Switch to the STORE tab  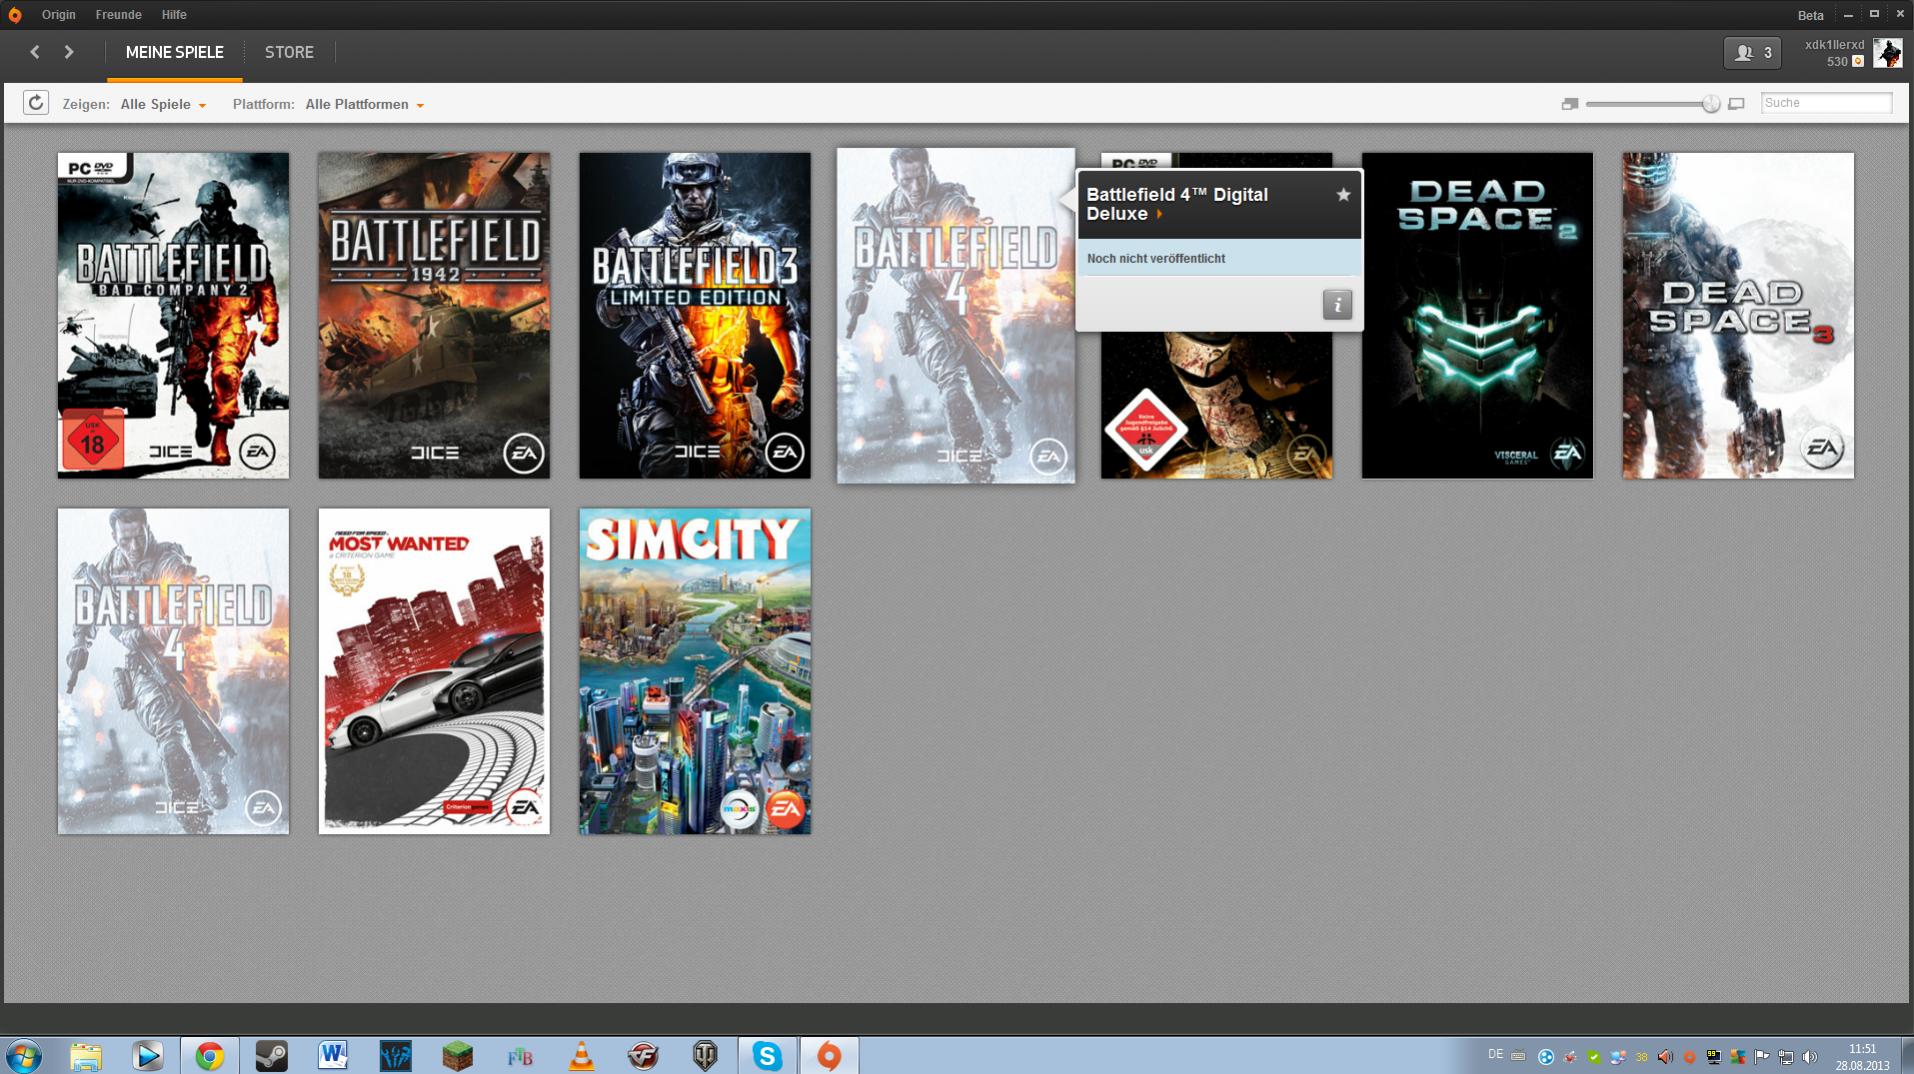289,52
